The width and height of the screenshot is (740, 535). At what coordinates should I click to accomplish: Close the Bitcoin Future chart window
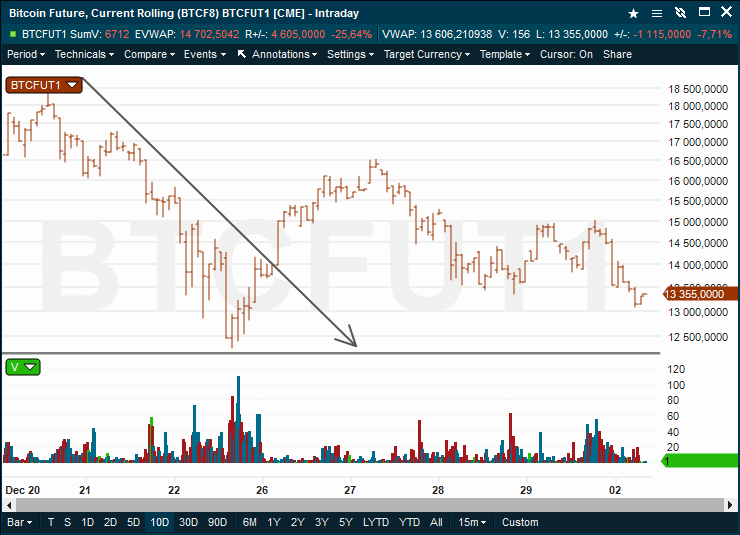[726, 12]
